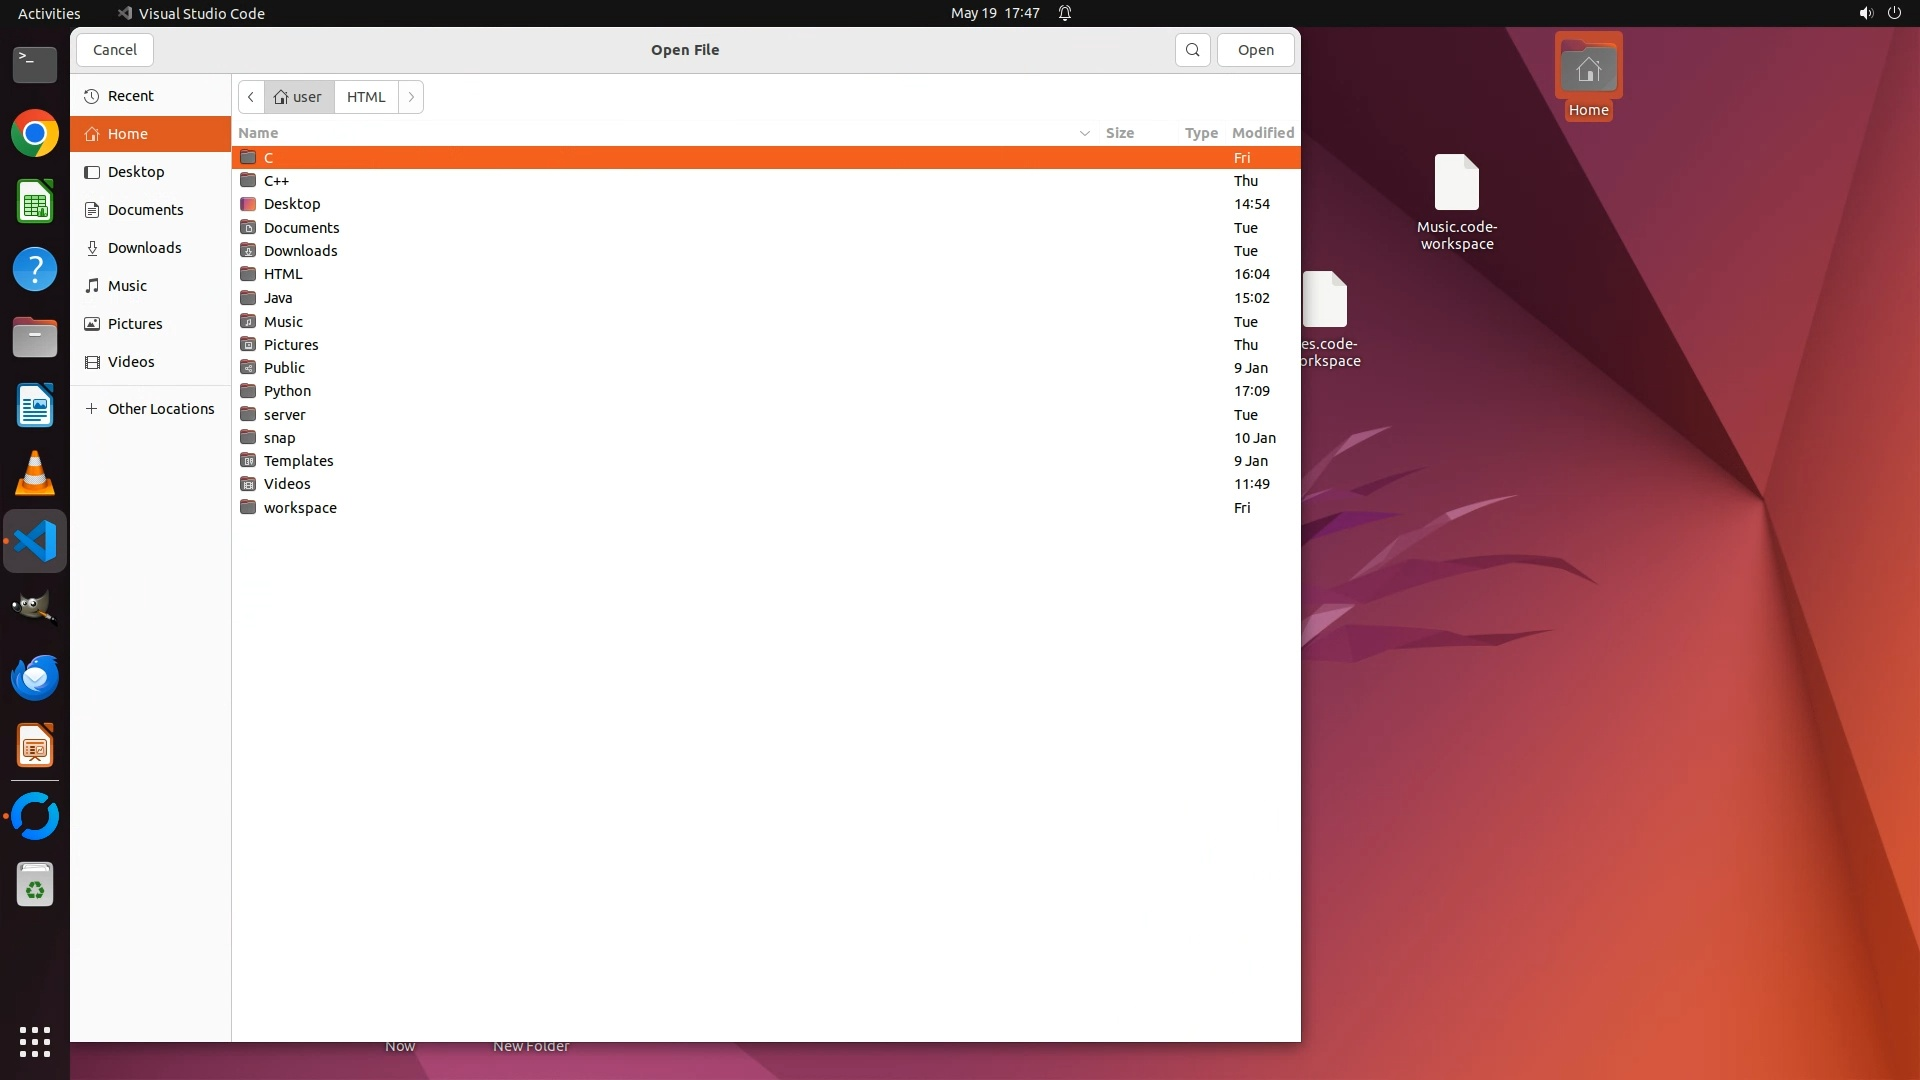Open the Recent files location
1920x1080 pixels.
(130, 96)
